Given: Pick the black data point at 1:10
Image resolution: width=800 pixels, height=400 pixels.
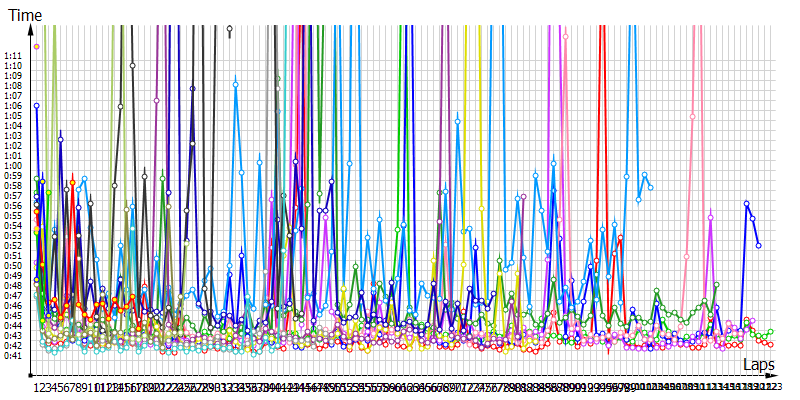Looking at the screenshot, I should point(133,66).
